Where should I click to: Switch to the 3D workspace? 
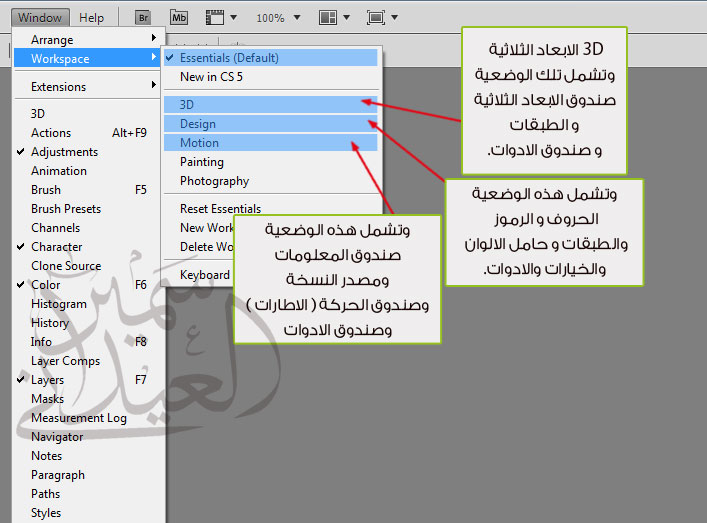pyautogui.click(x=271, y=105)
